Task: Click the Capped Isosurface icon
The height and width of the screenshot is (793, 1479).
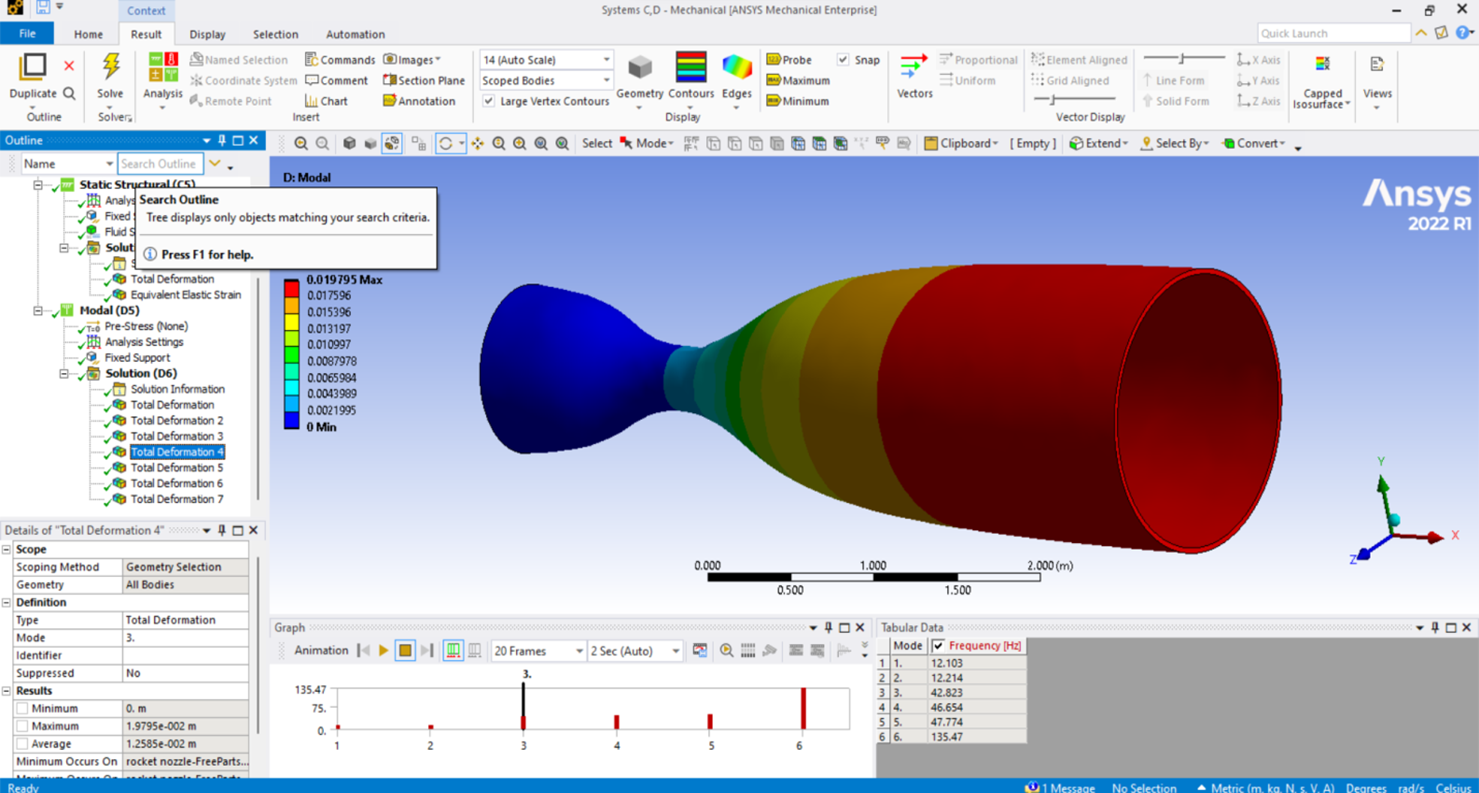Action: coord(1322,66)
